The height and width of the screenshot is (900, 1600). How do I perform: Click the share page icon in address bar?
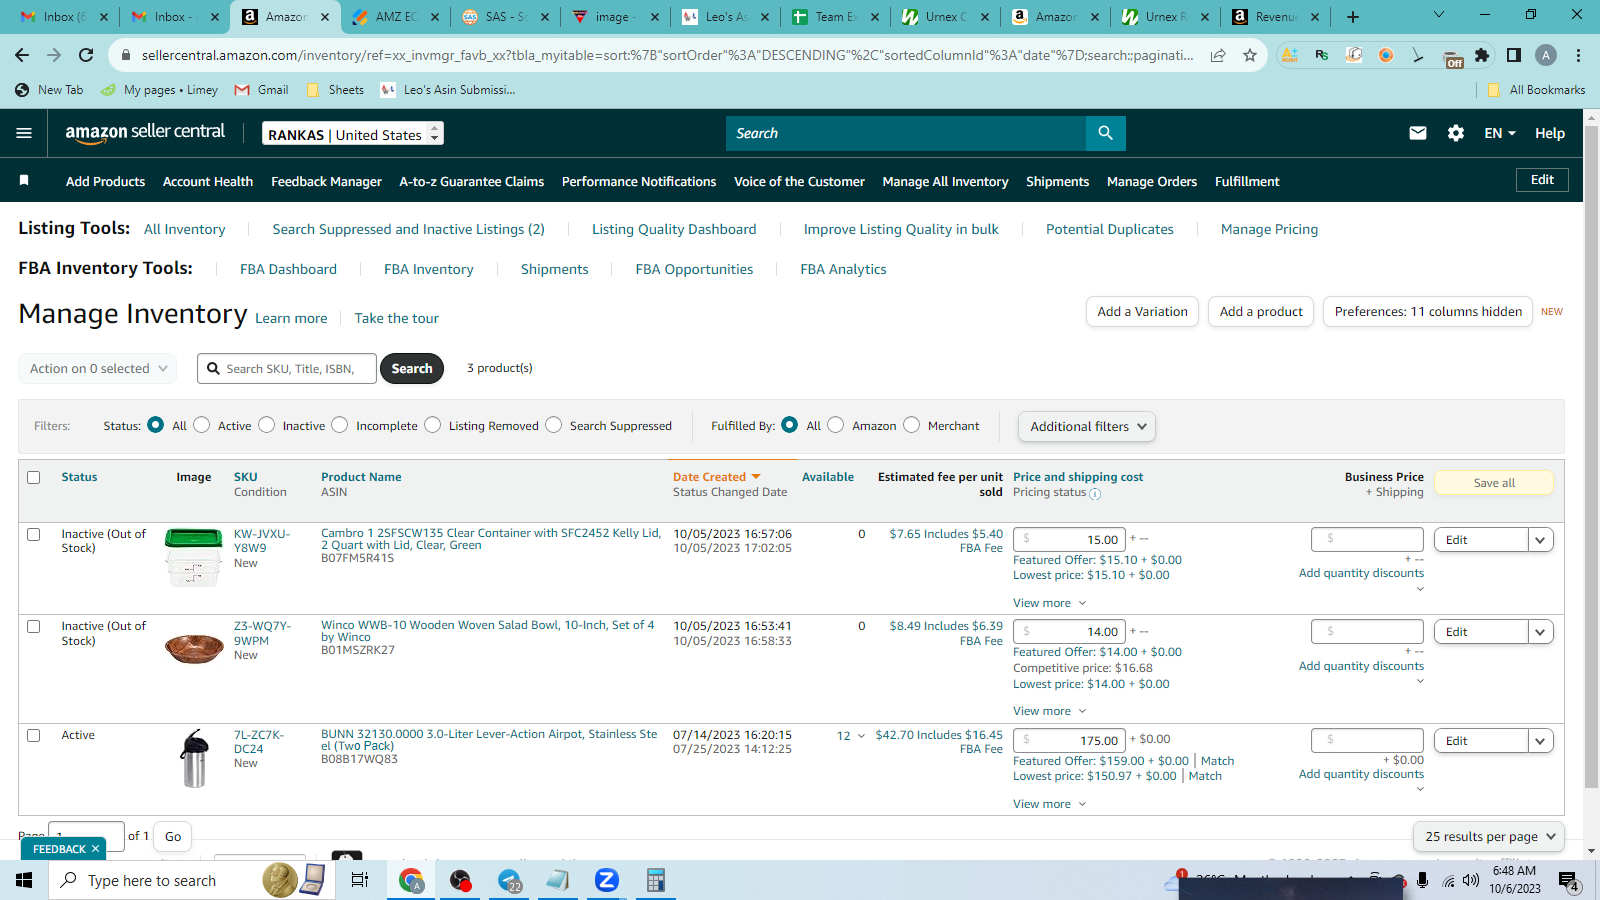pos(1218,55)
